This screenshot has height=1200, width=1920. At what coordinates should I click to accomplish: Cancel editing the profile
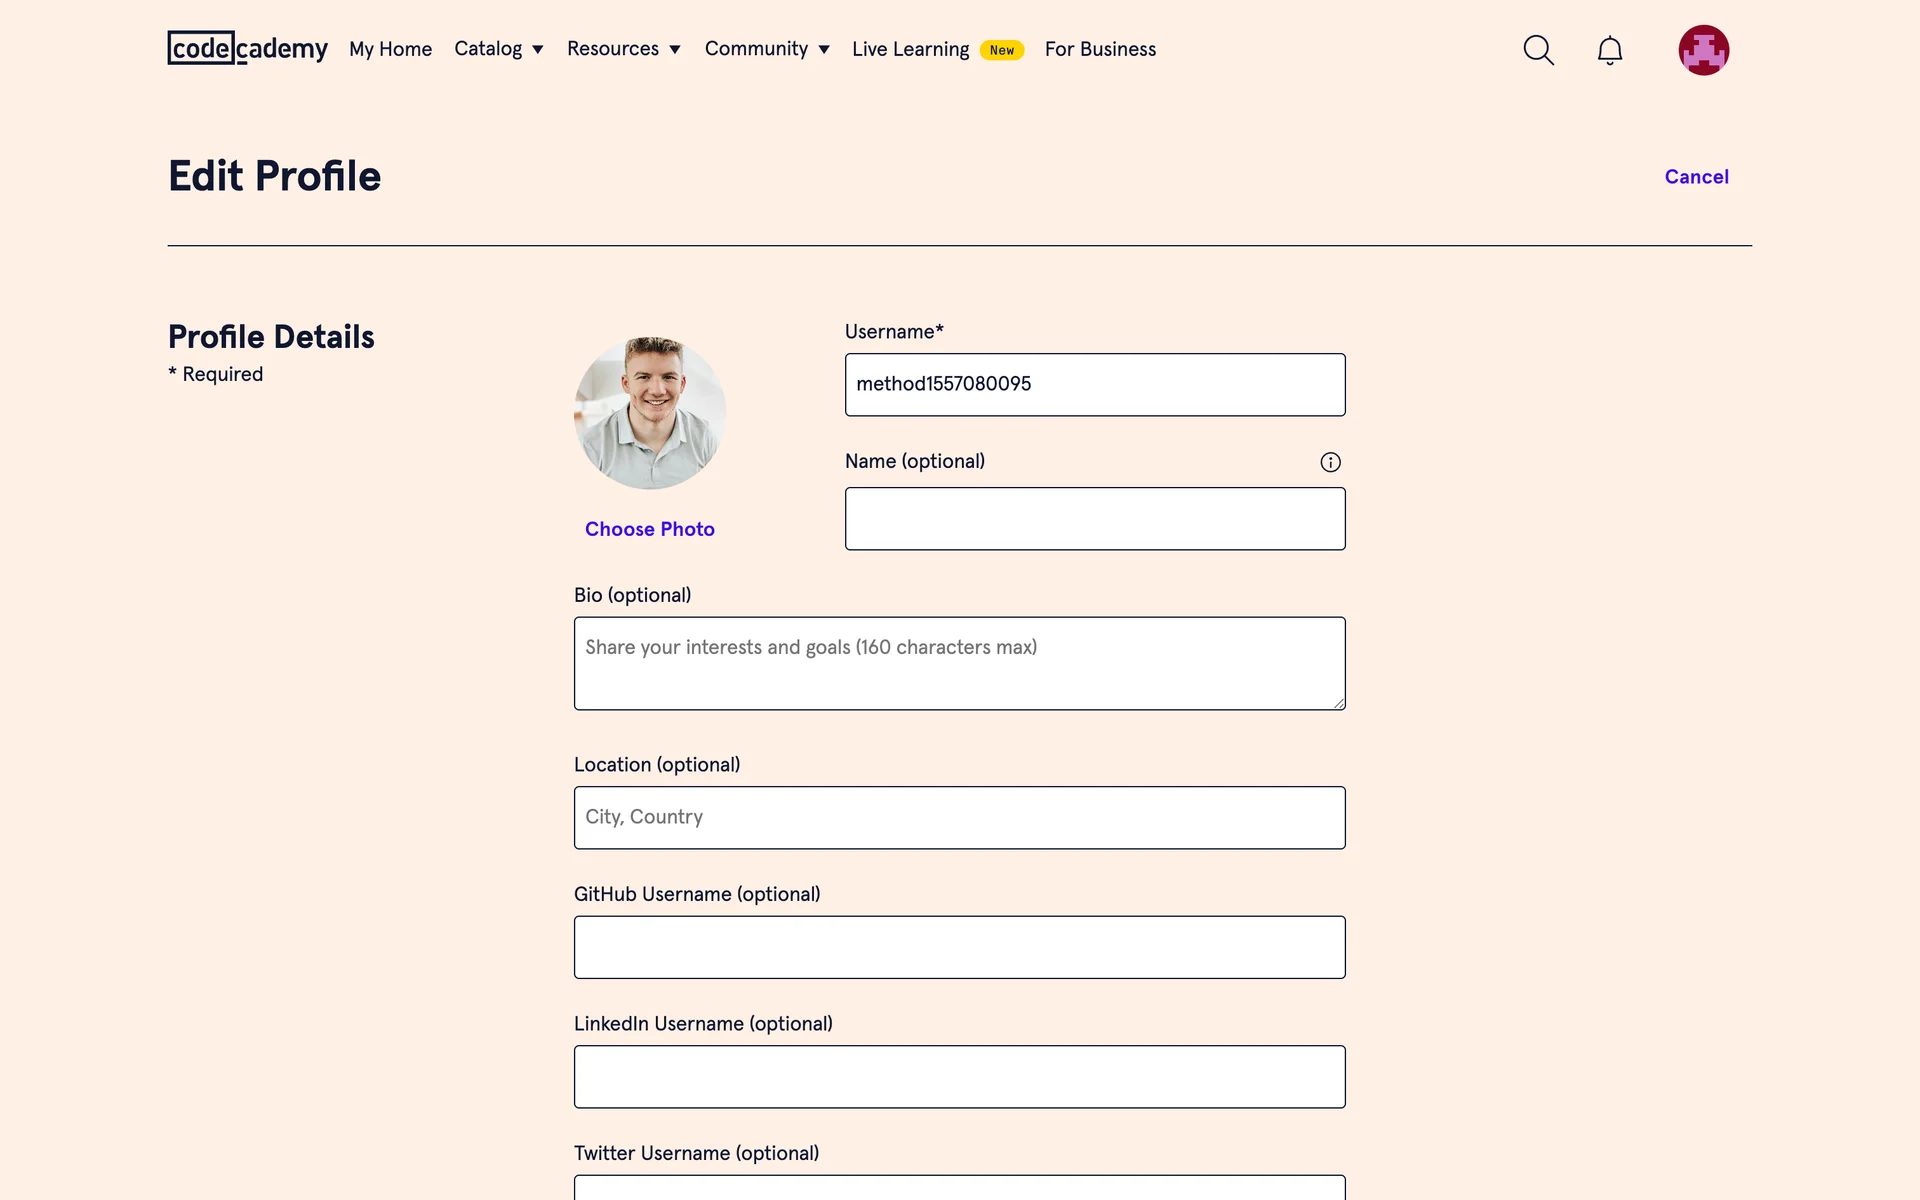click(x=1696, y=177)
